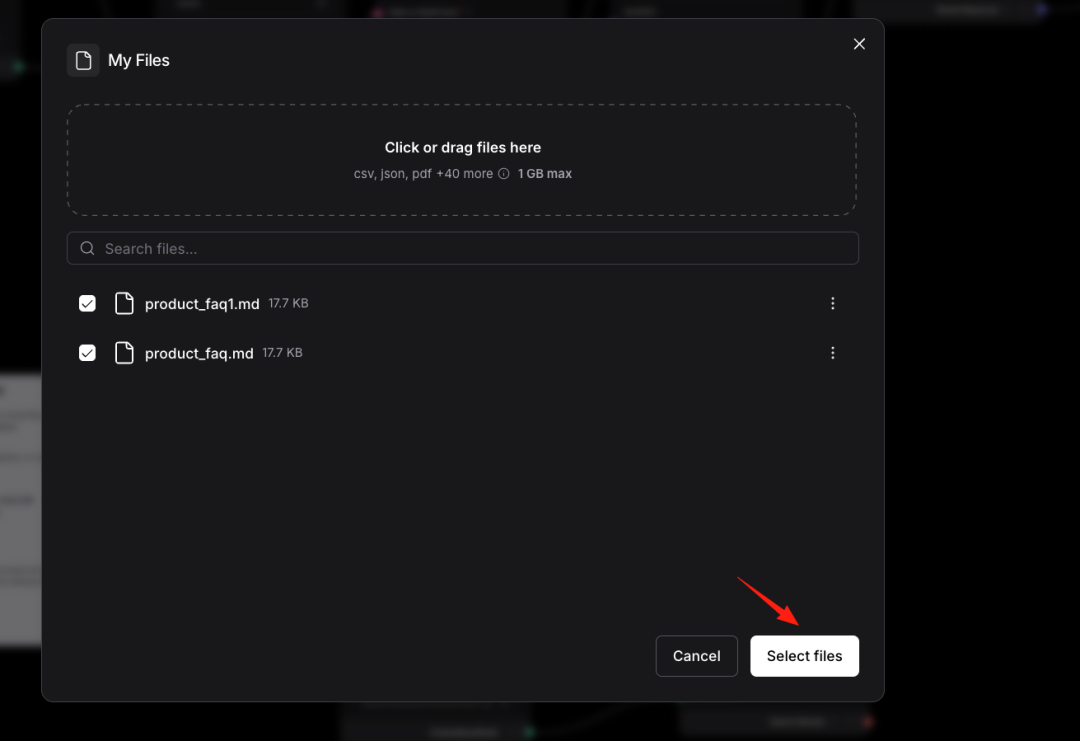Cancel the file selection

click(696, 656)
